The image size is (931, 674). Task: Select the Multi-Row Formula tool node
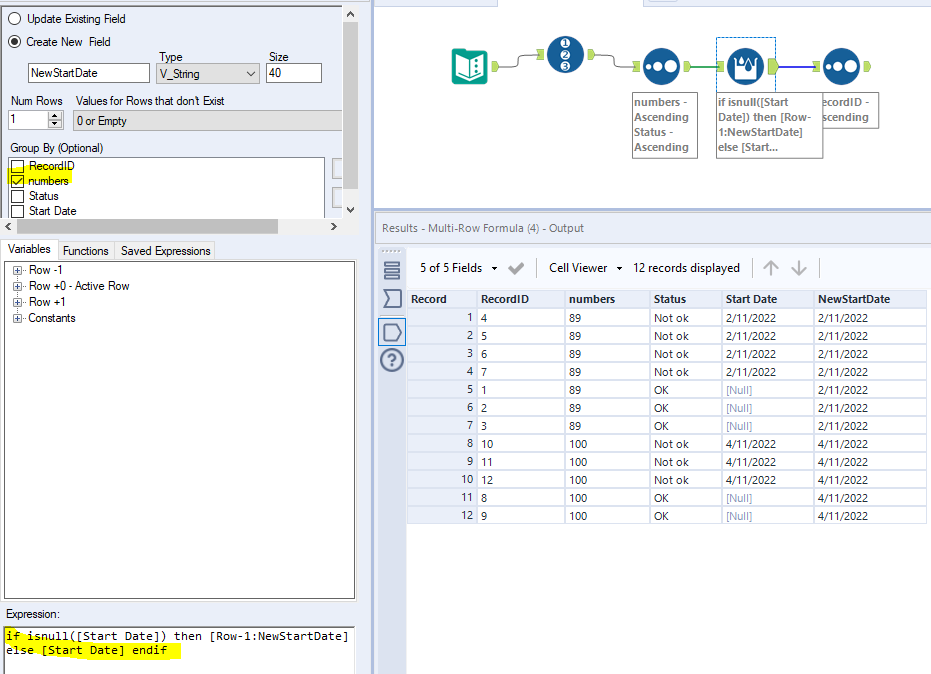coord(745,67)
